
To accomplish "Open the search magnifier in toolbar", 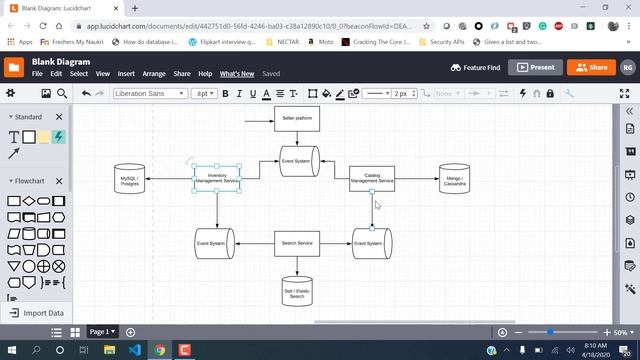I will pos(62,93).
